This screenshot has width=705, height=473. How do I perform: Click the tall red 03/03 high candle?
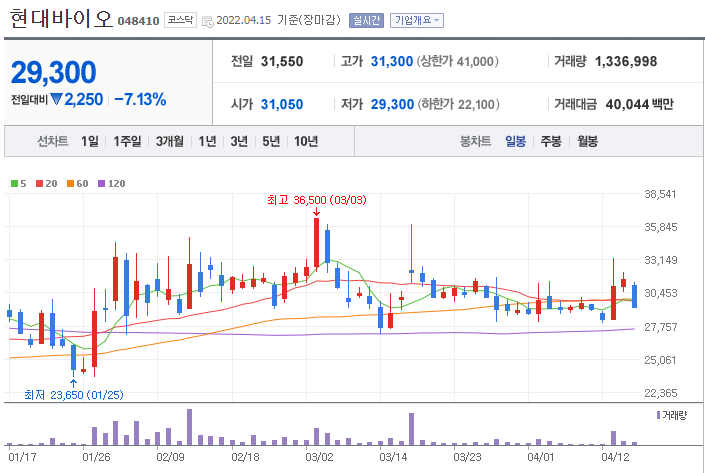coord(317,245)
